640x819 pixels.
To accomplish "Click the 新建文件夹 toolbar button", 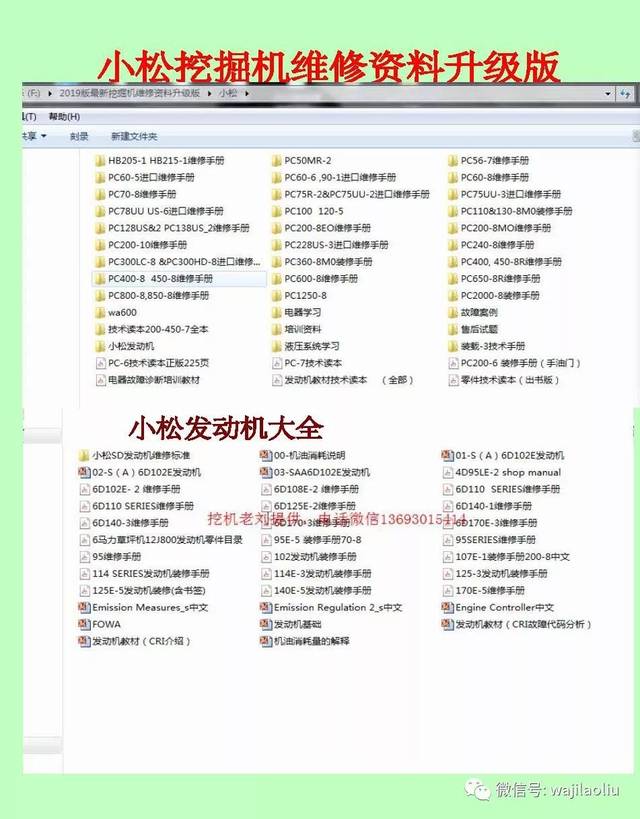I will pyautogui.click(x=134, y=136).
